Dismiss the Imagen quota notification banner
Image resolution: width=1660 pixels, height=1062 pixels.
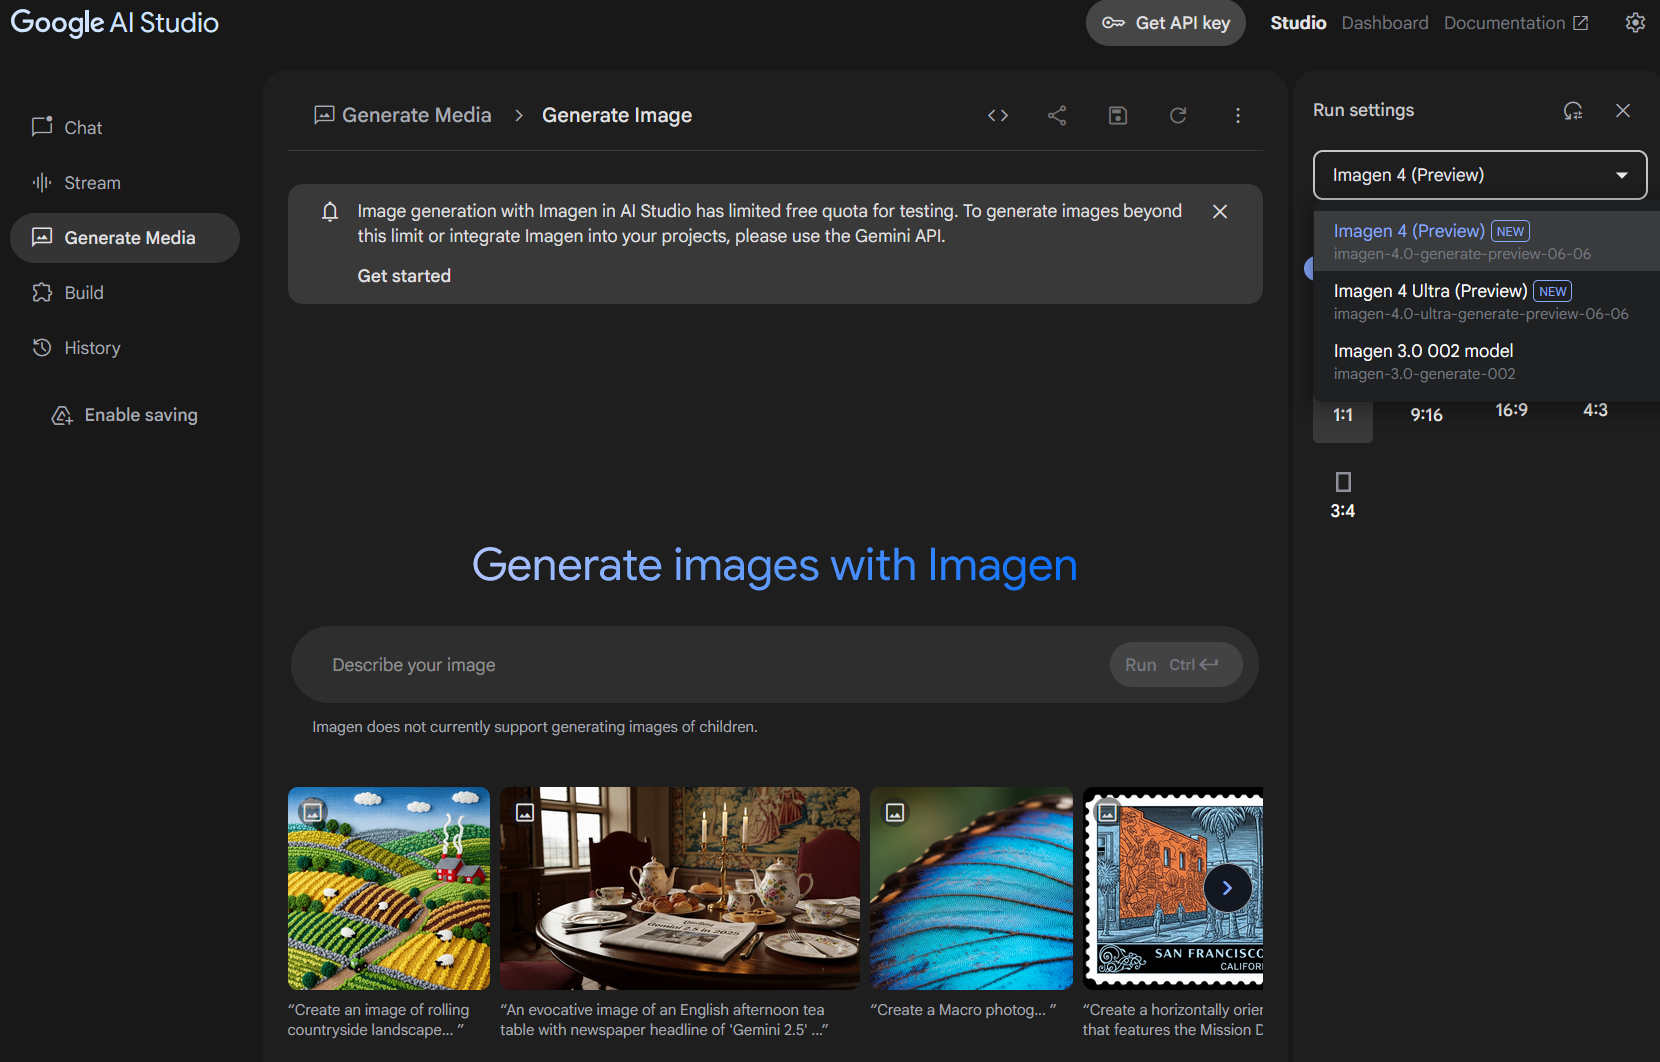[1220, 212]
